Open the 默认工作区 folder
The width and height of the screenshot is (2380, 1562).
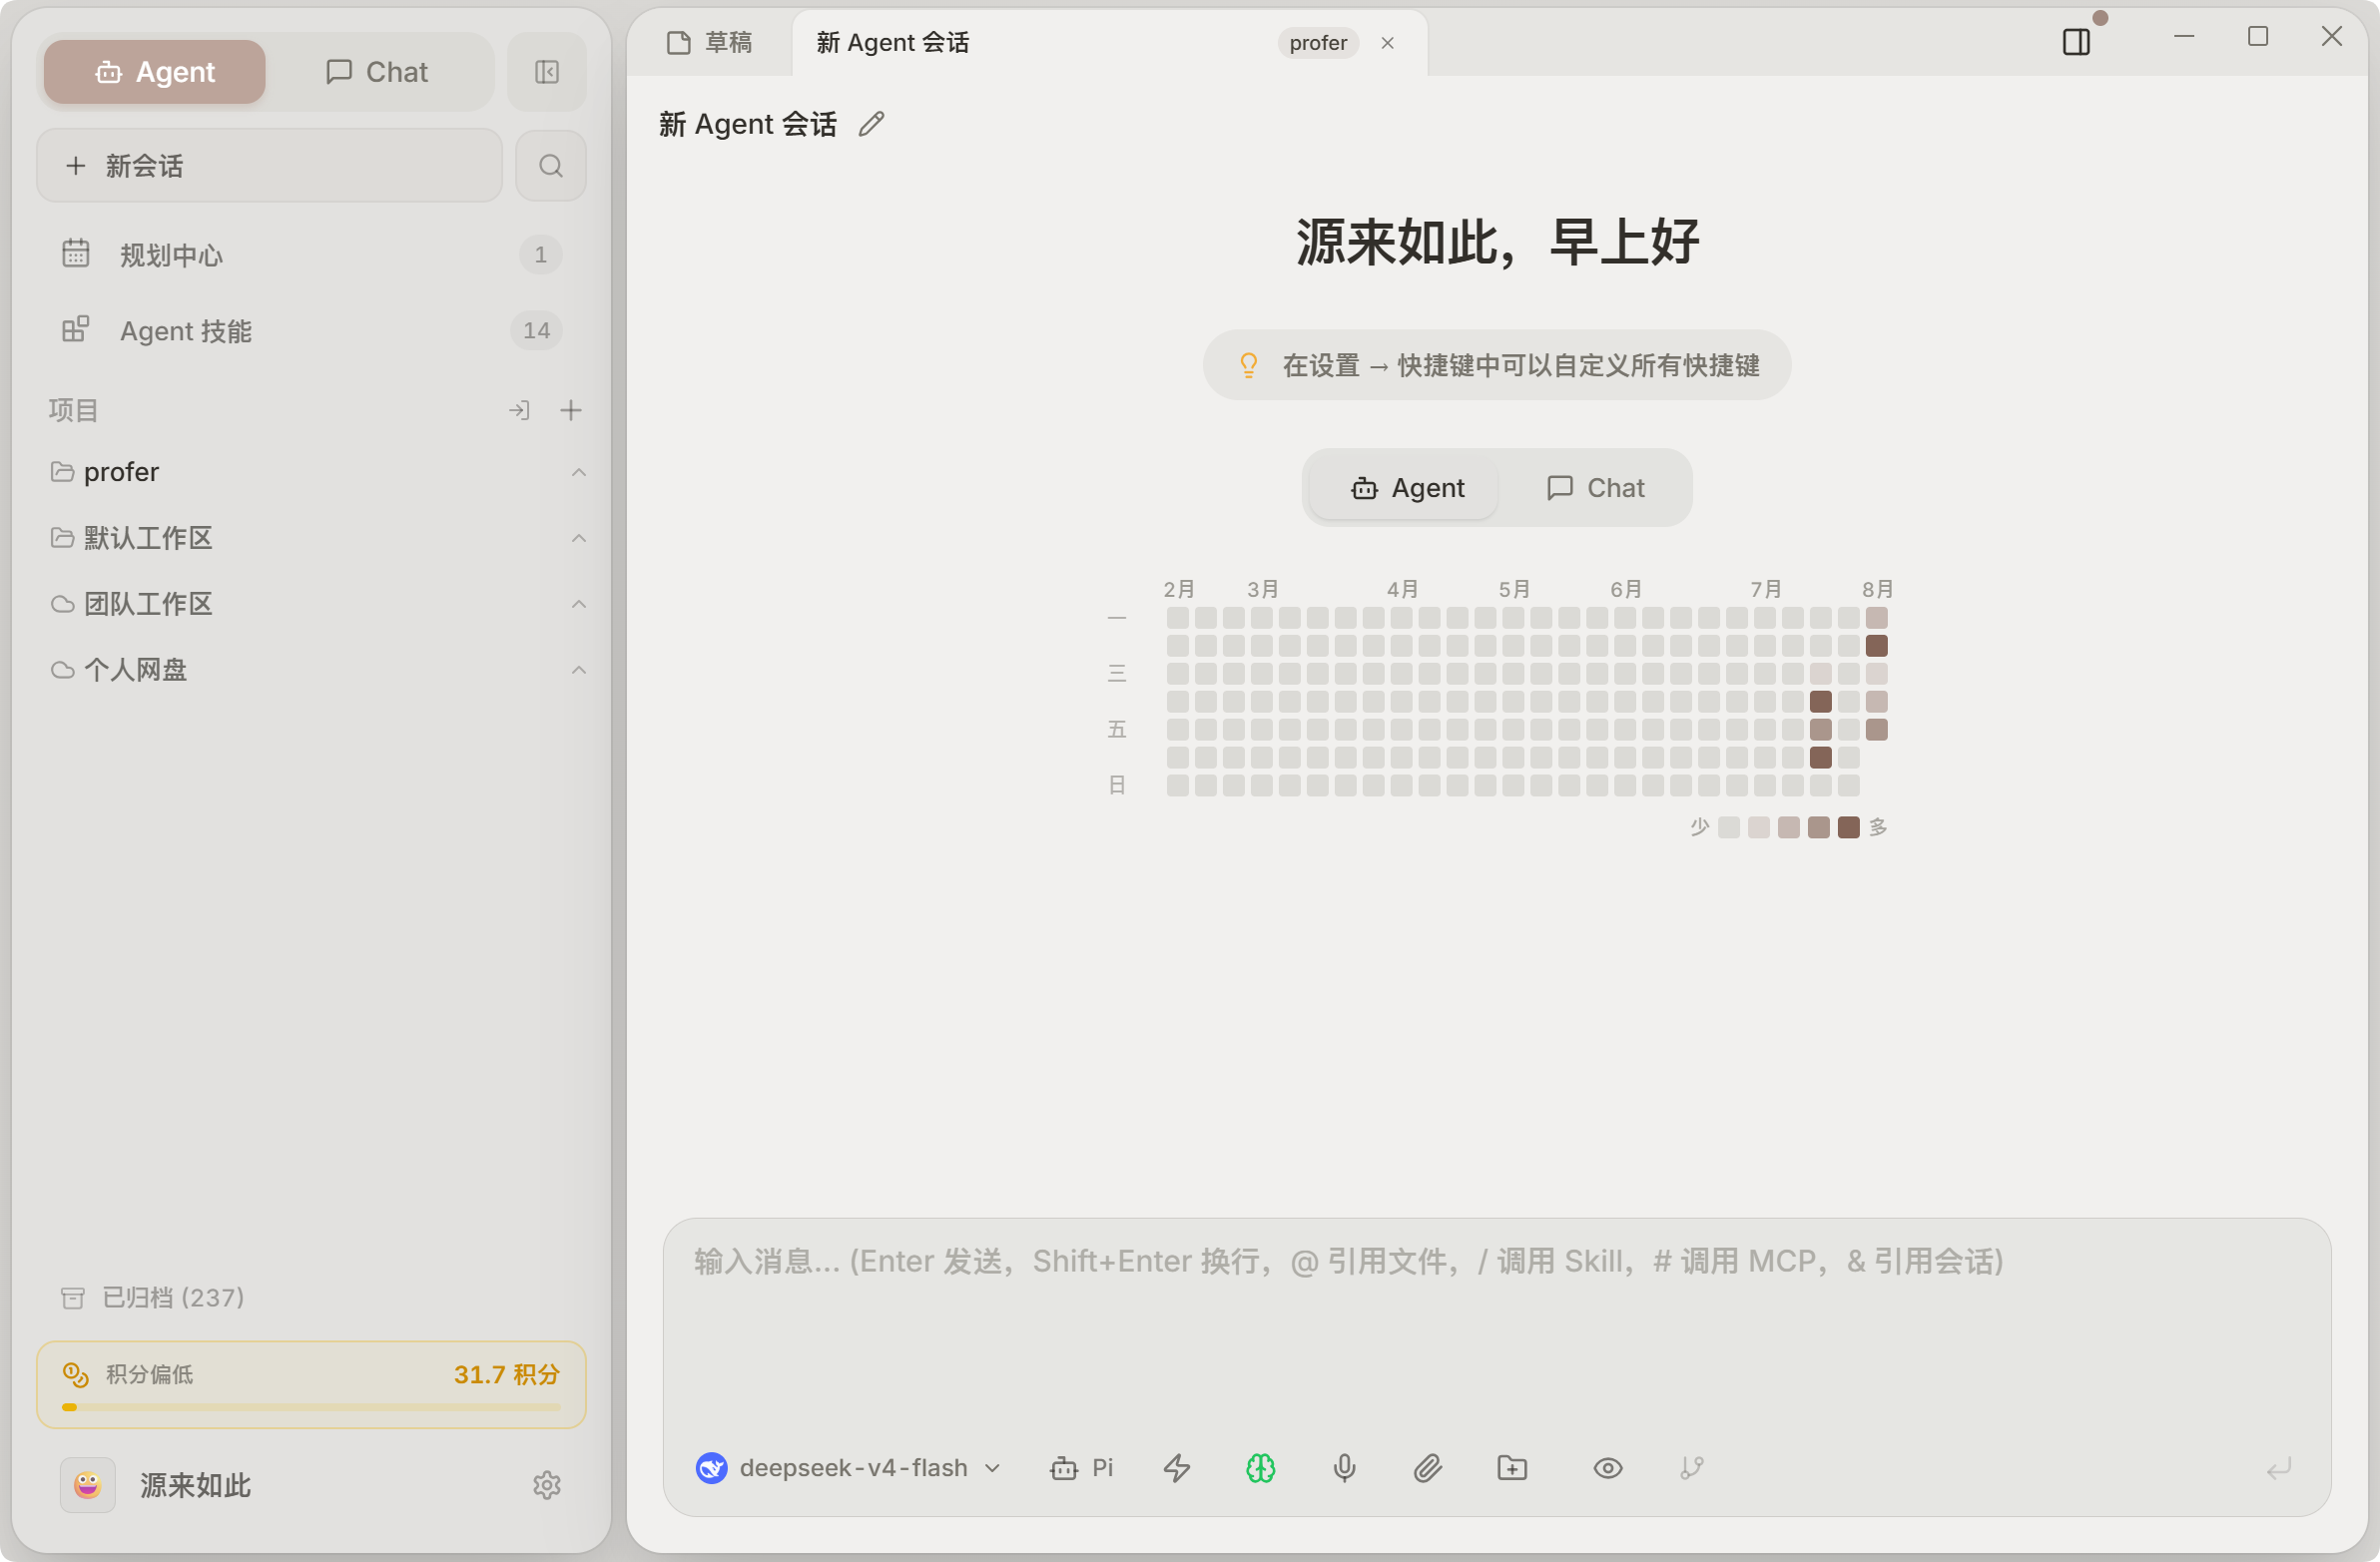[x=132, y=538]
